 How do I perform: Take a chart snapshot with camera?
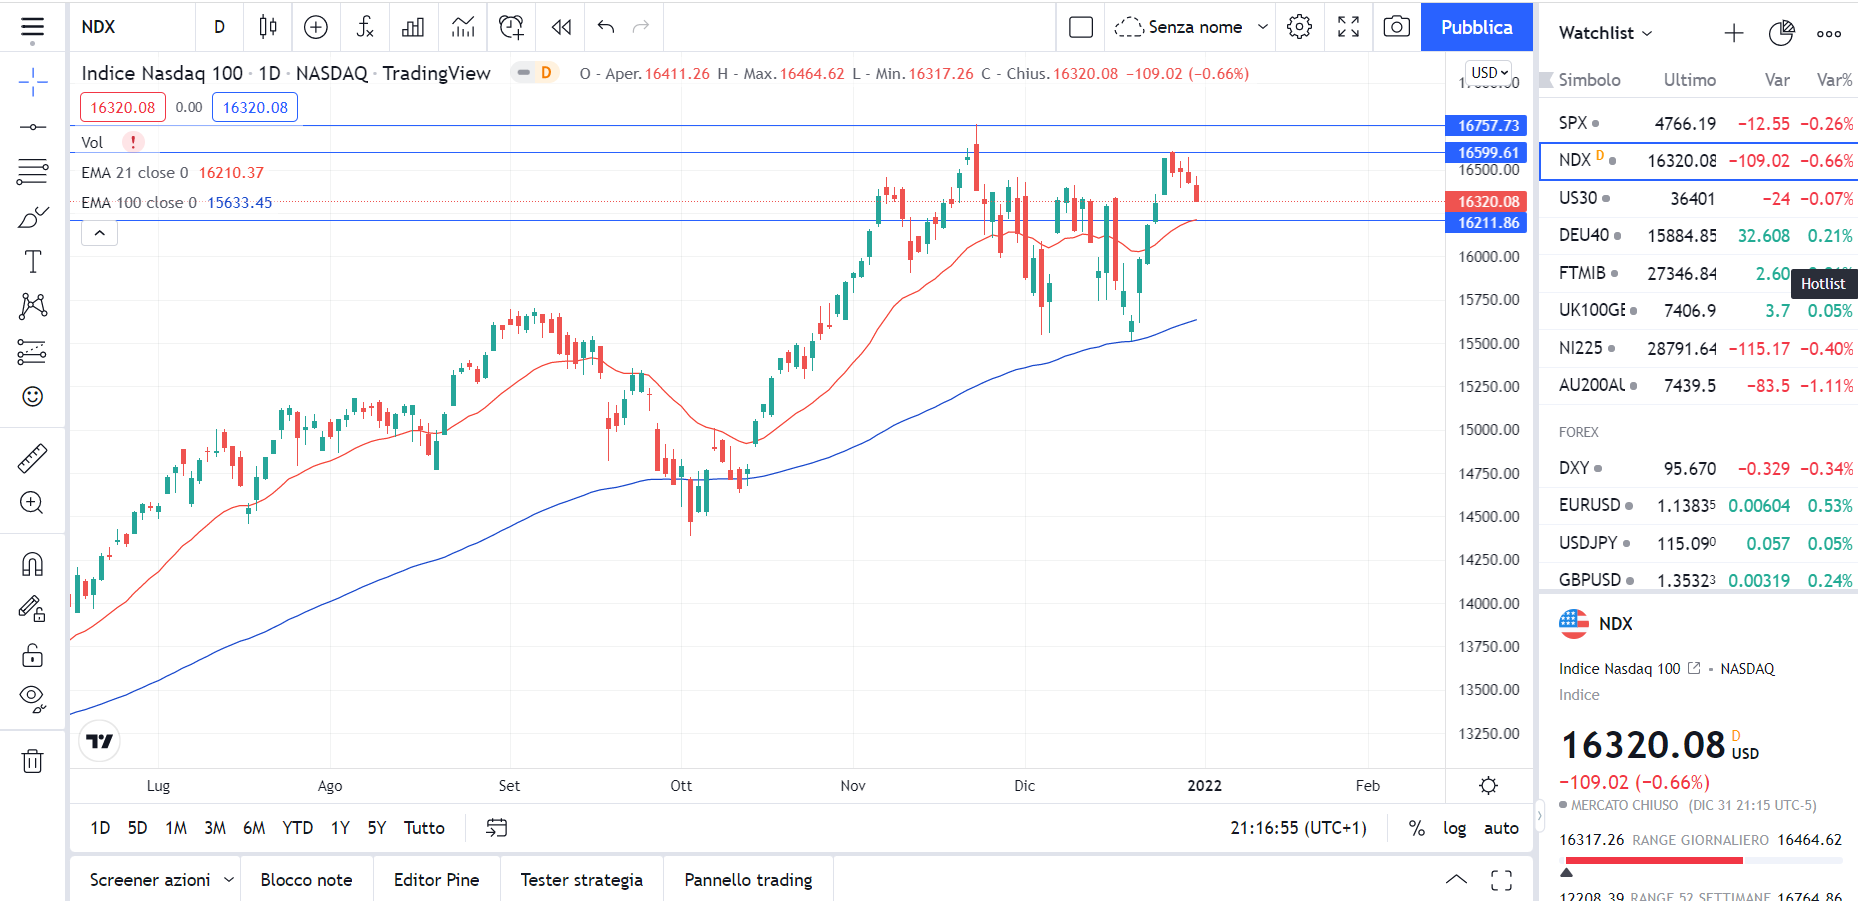[x=1397, y=27]
